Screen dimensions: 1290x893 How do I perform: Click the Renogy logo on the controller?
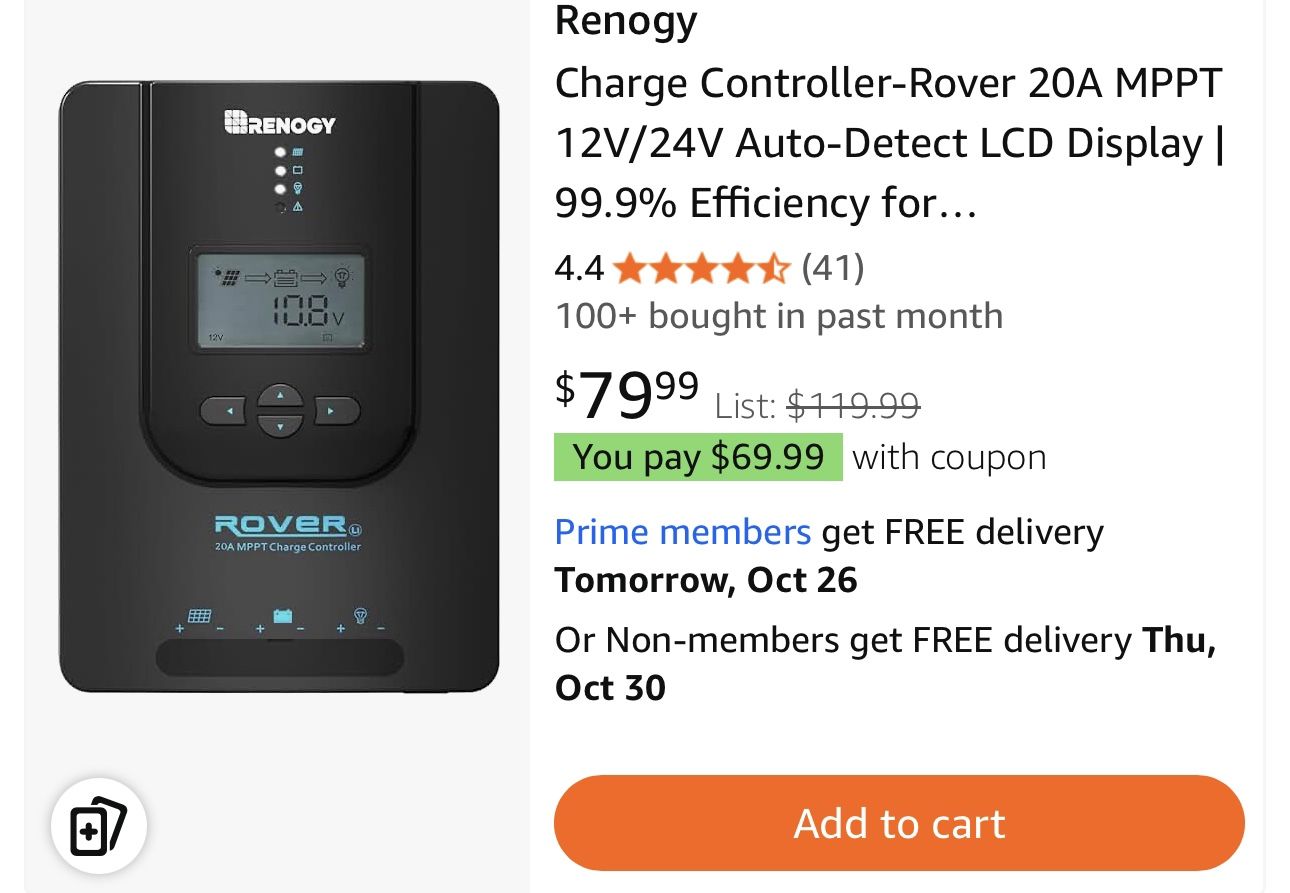279,125
